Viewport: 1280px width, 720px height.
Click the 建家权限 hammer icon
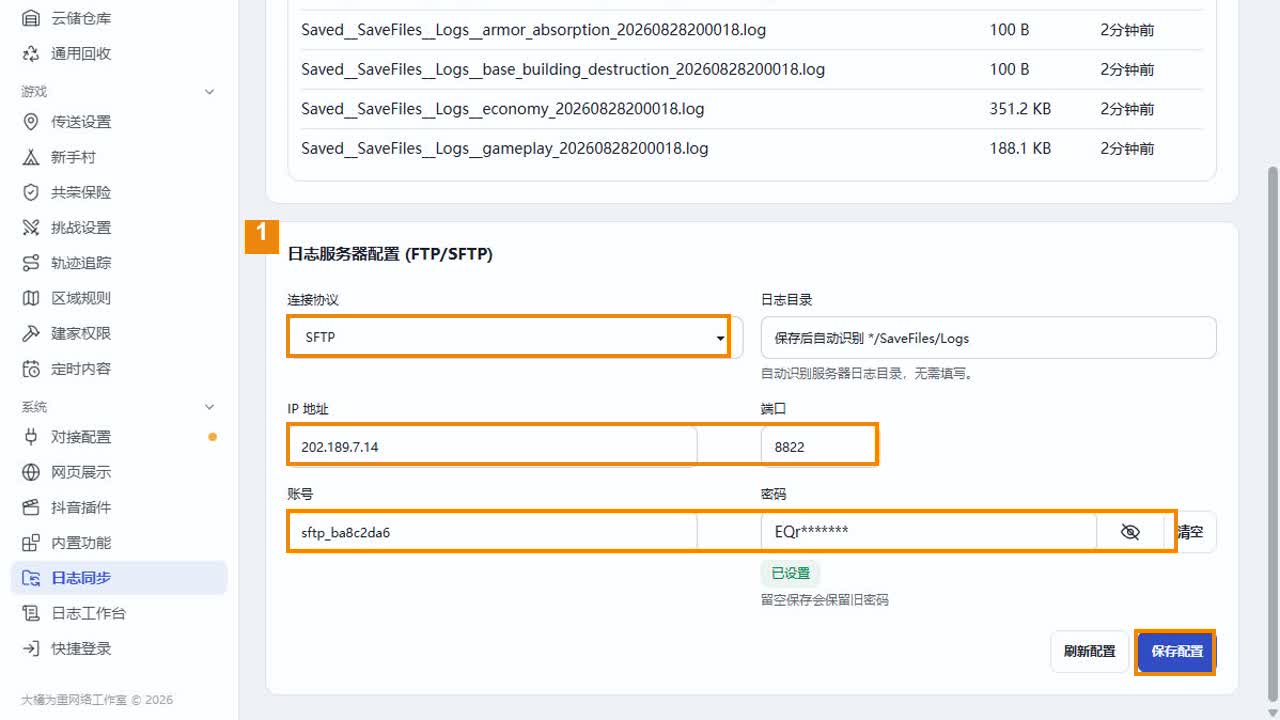(31, 333)
